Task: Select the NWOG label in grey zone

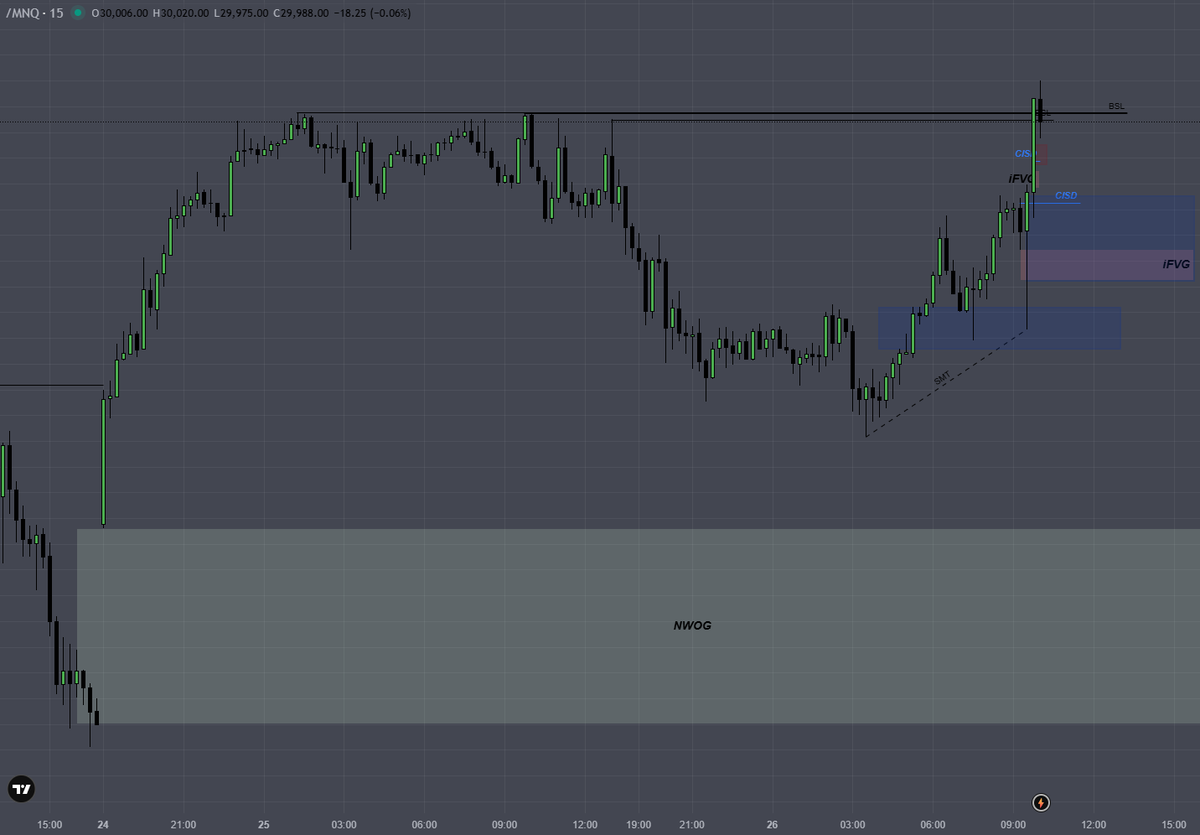Action: click(x=692, y=625)
